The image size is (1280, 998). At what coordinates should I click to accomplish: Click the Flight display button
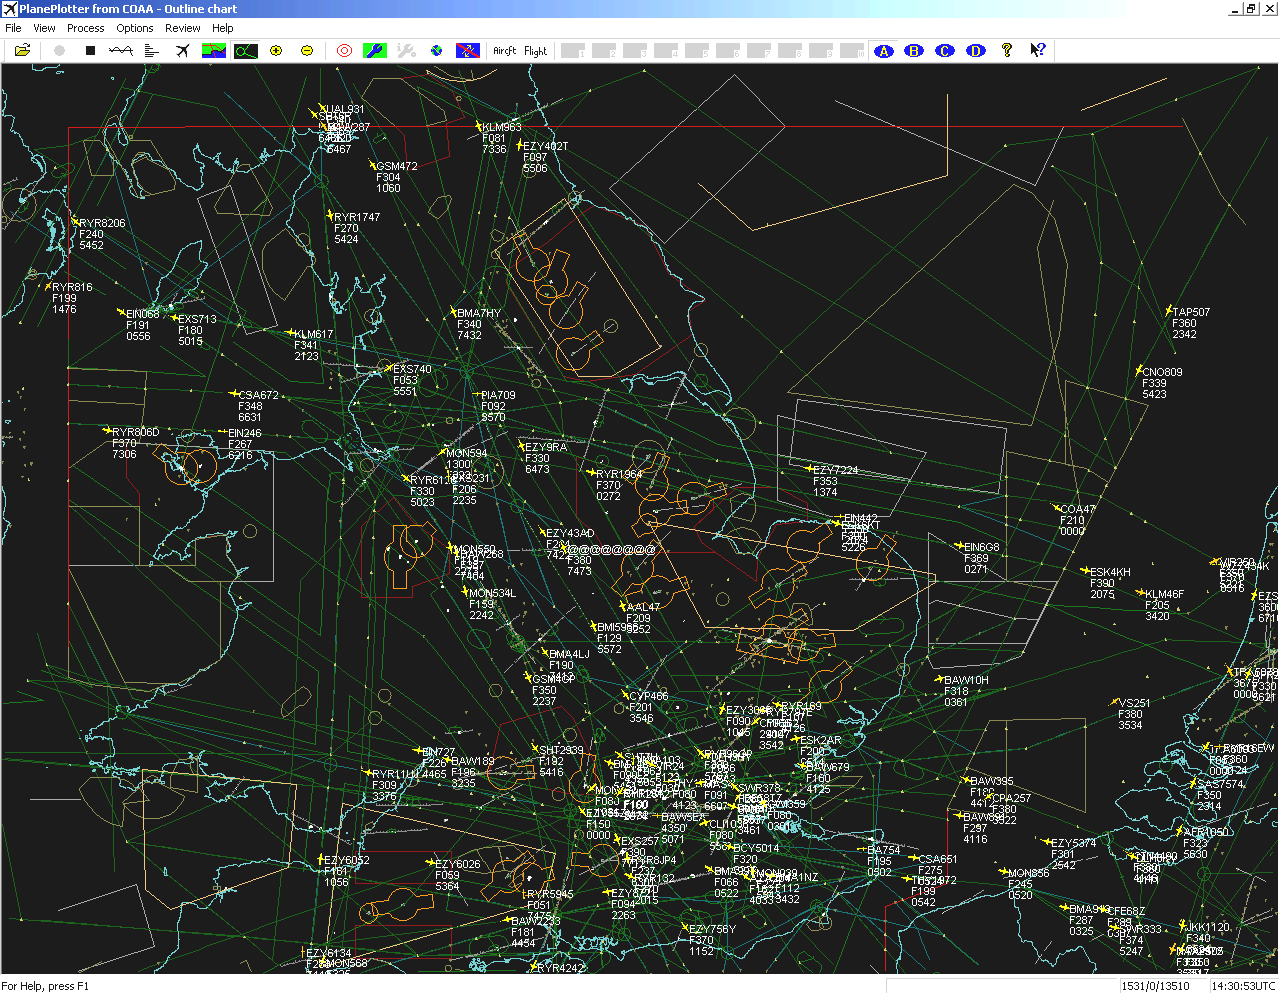[536, 50]
